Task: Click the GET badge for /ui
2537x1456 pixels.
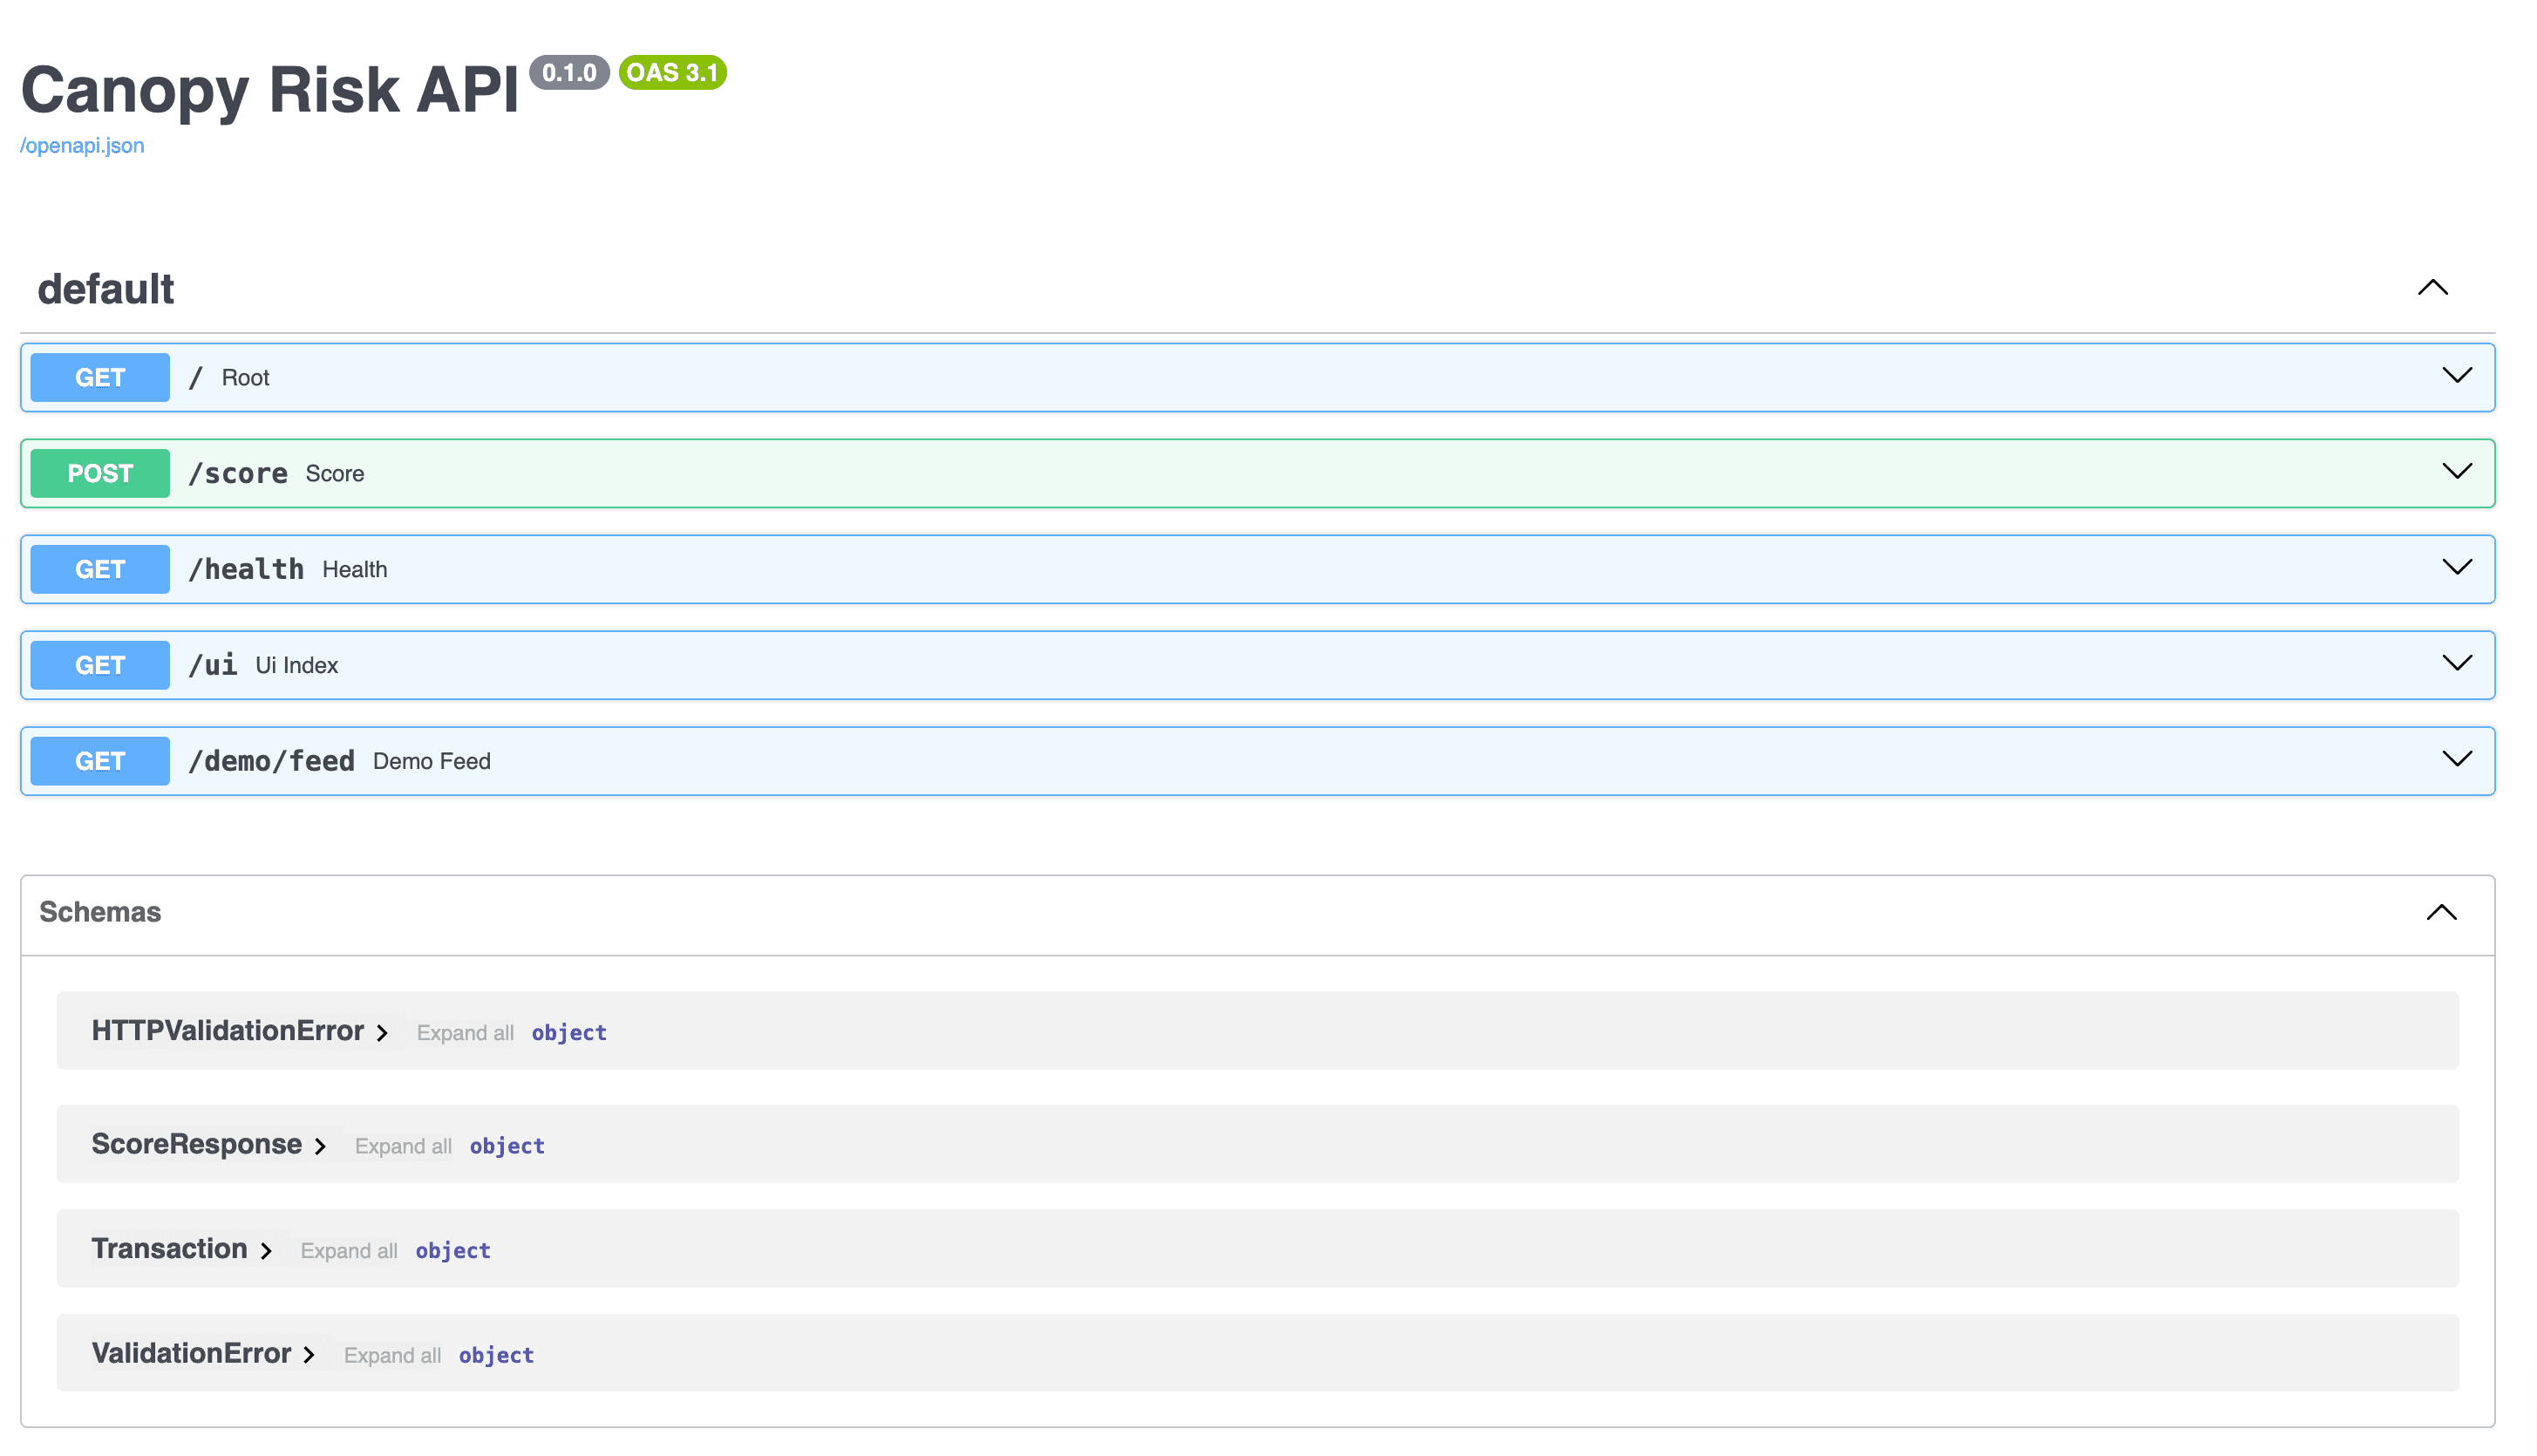Action: coord(100,666)
